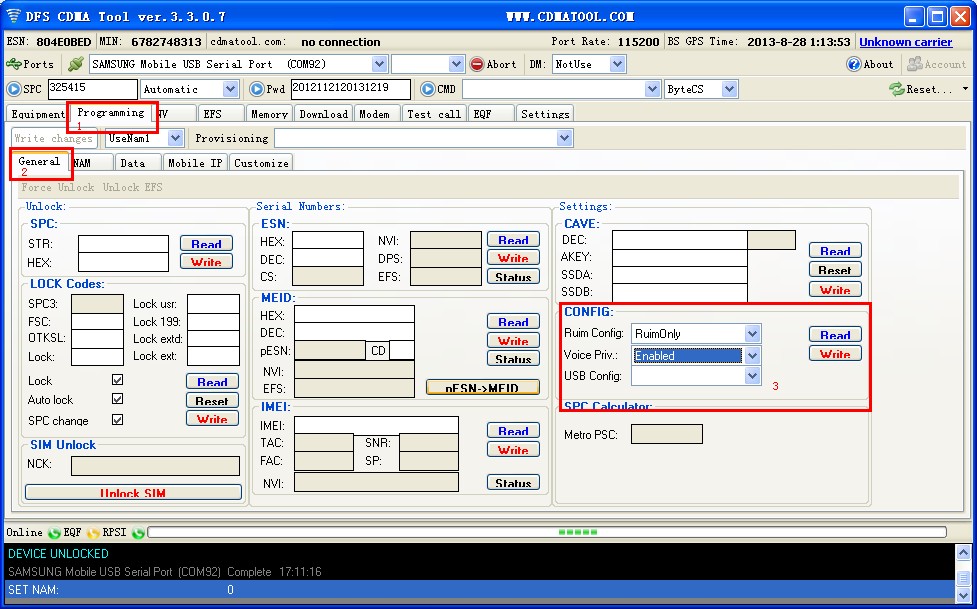
Task: Click into the SPC code input field
Action: 92,89
